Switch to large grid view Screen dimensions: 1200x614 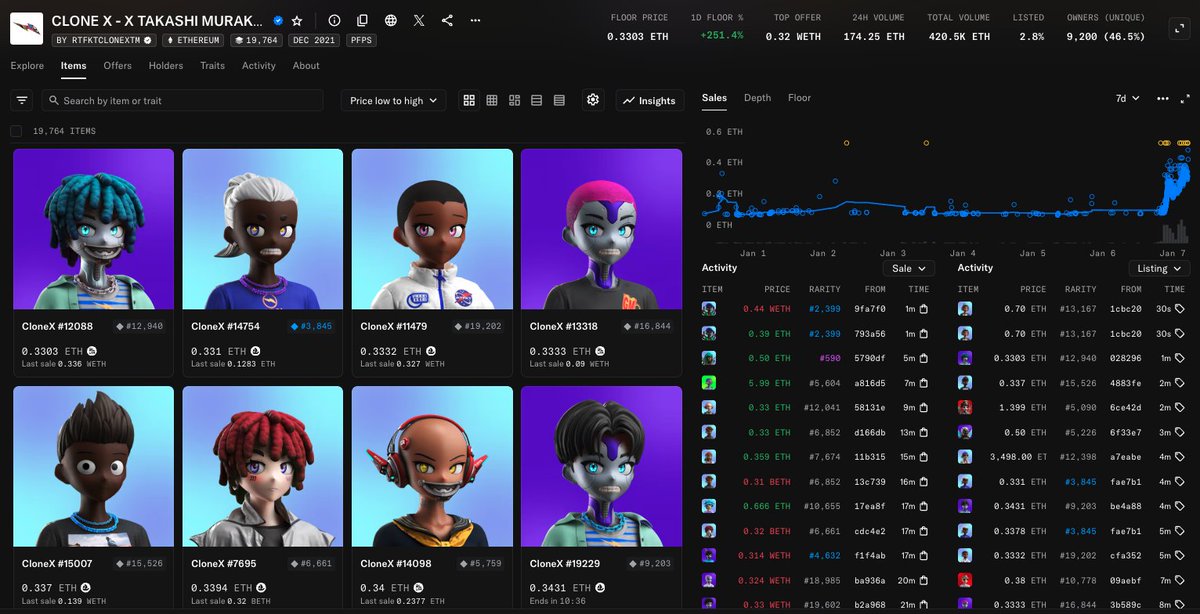(x=469, y=100)
